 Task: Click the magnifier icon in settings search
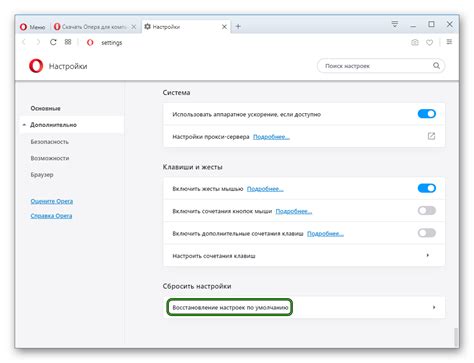click(436, 66)
